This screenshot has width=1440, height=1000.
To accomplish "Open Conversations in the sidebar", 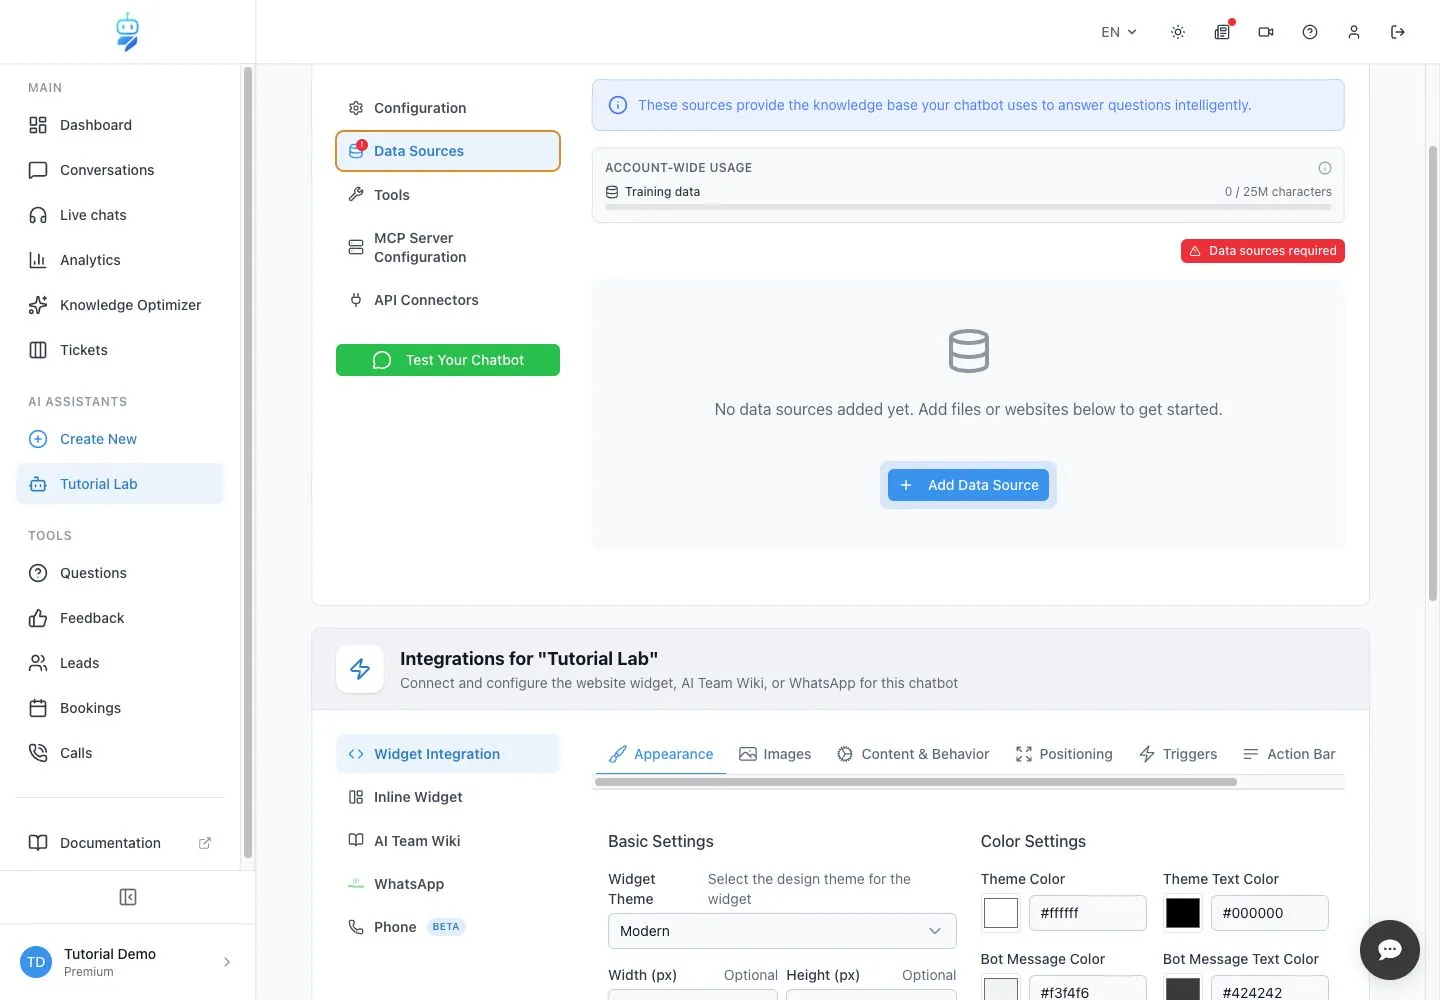I will [120, 170].
